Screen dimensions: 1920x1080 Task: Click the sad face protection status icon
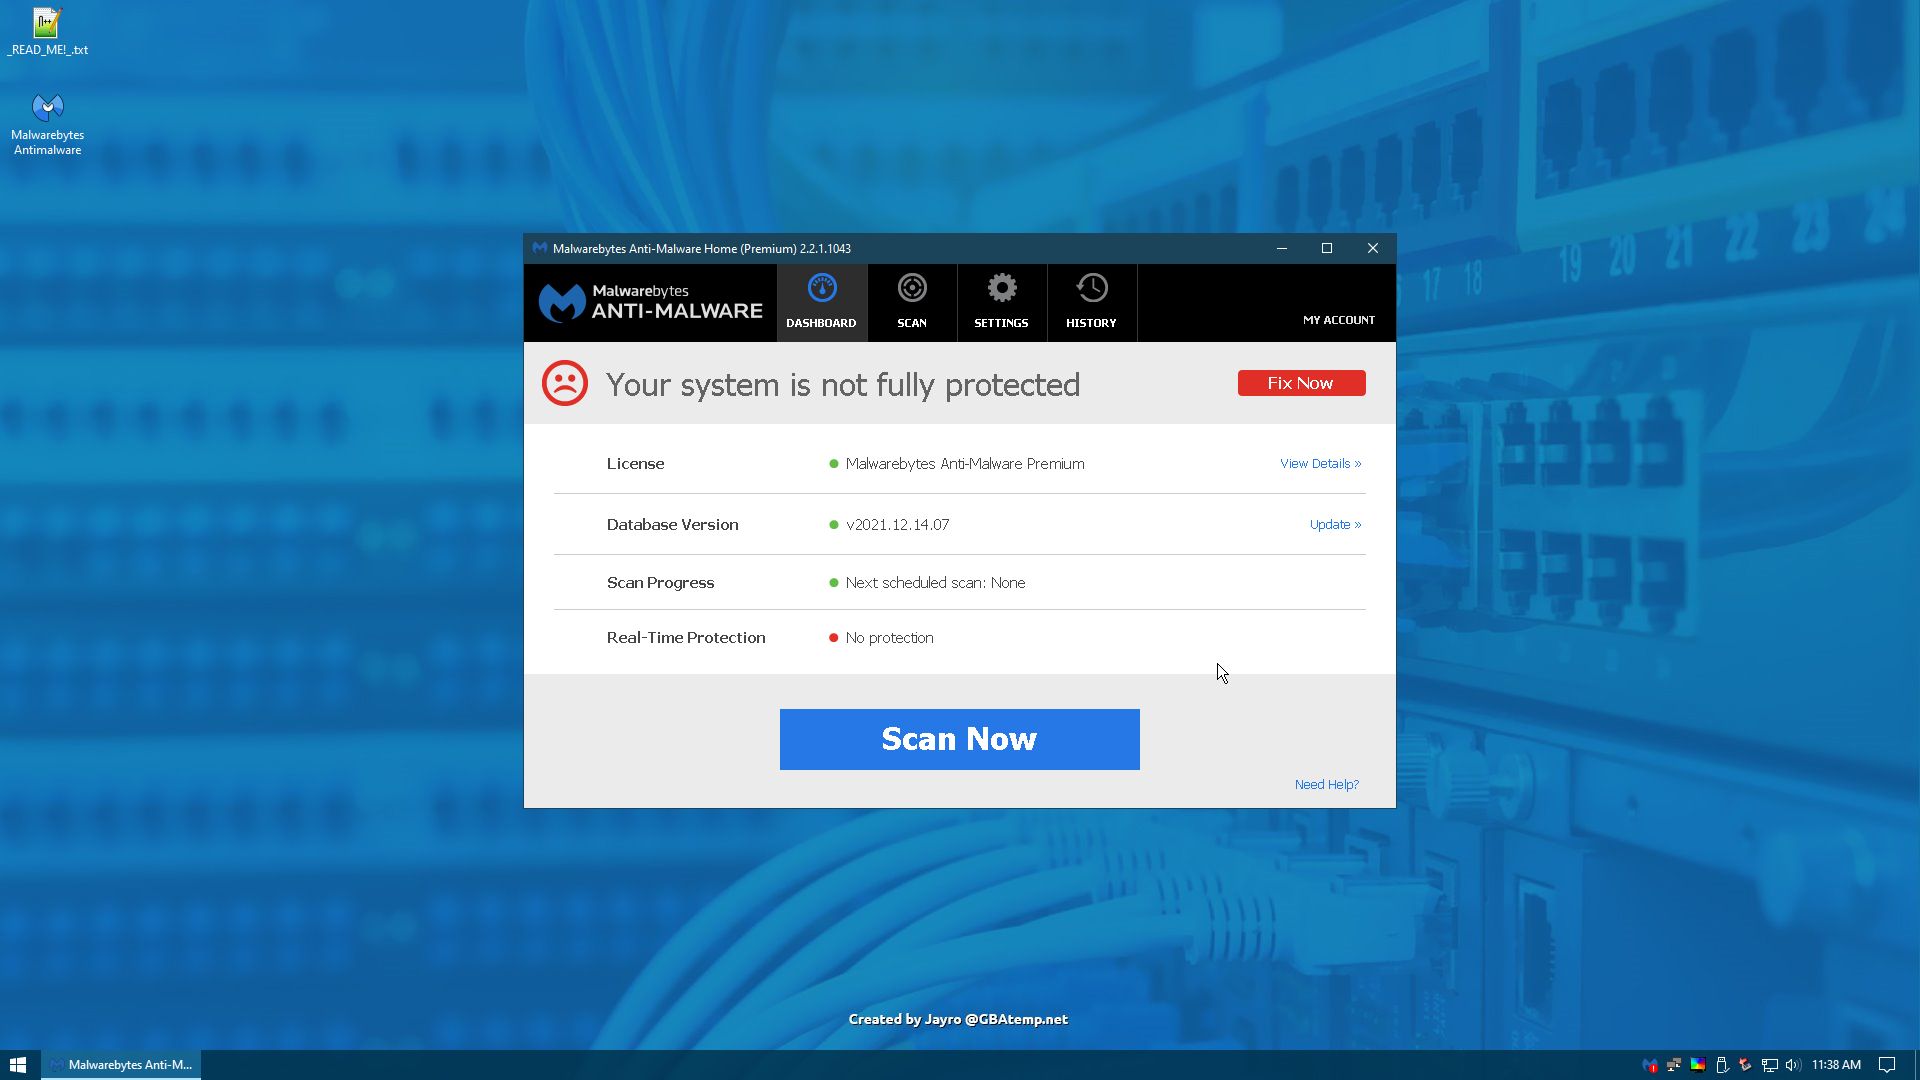[564, 384]
